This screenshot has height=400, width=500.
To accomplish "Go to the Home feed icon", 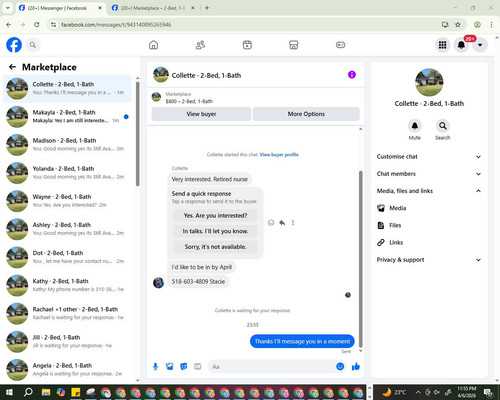I will (153, 45).
